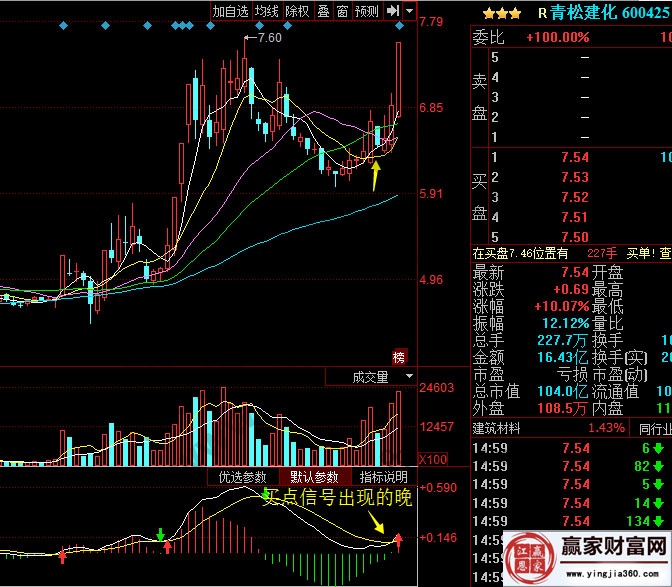
Task: Select the 默认参数 tab
Action: (x=314, y=477)
